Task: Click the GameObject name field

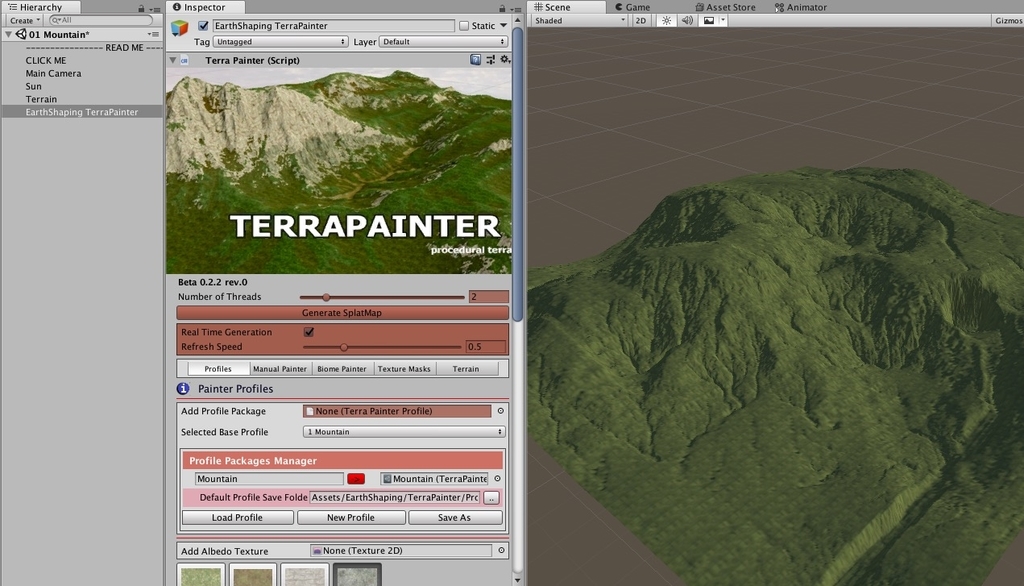Action: pos(333,25)
